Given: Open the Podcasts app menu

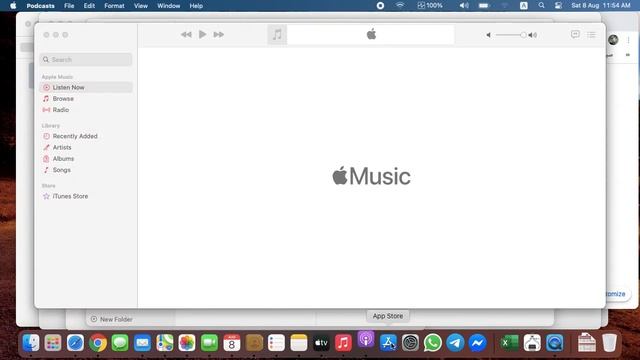Looking at the screenshot, I should coord(40,6).
